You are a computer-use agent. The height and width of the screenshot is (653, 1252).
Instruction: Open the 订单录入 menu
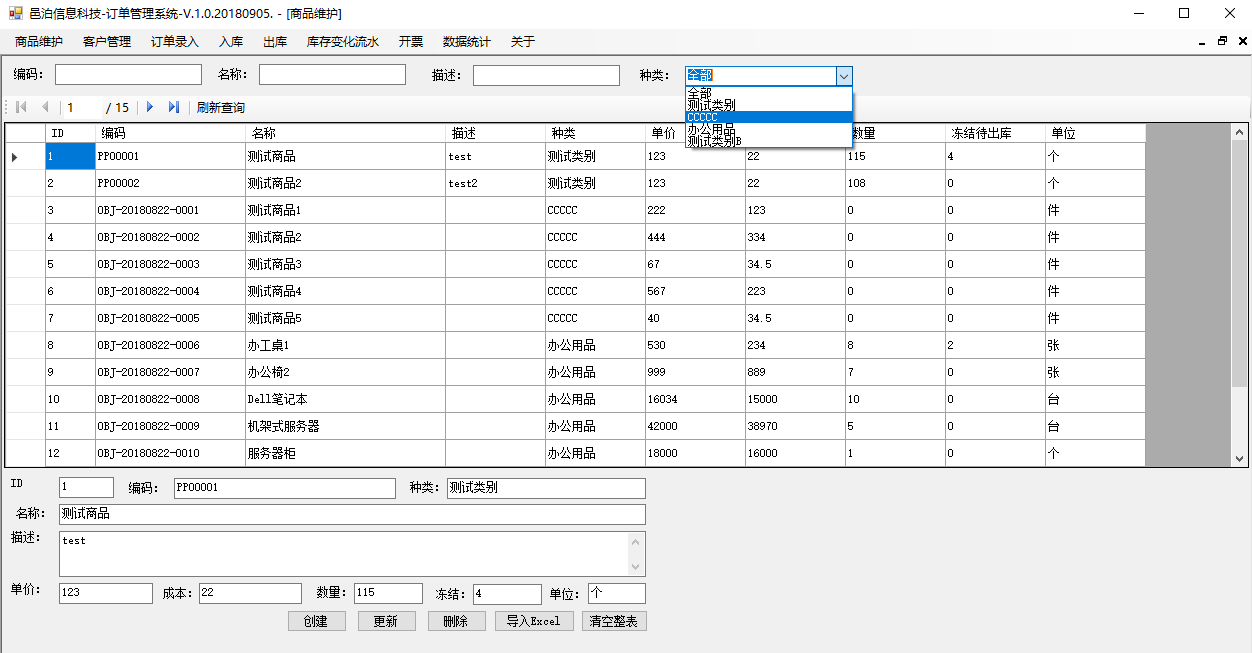tap(175, 42)
